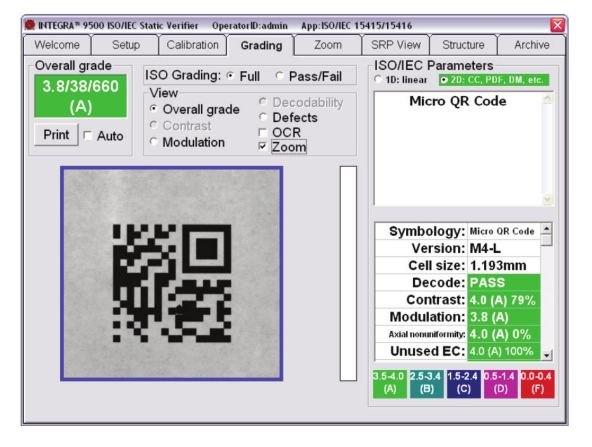Click down arrow of parameters table scrollbar
This screenshot has height=447, width=592.
[546, 355]
